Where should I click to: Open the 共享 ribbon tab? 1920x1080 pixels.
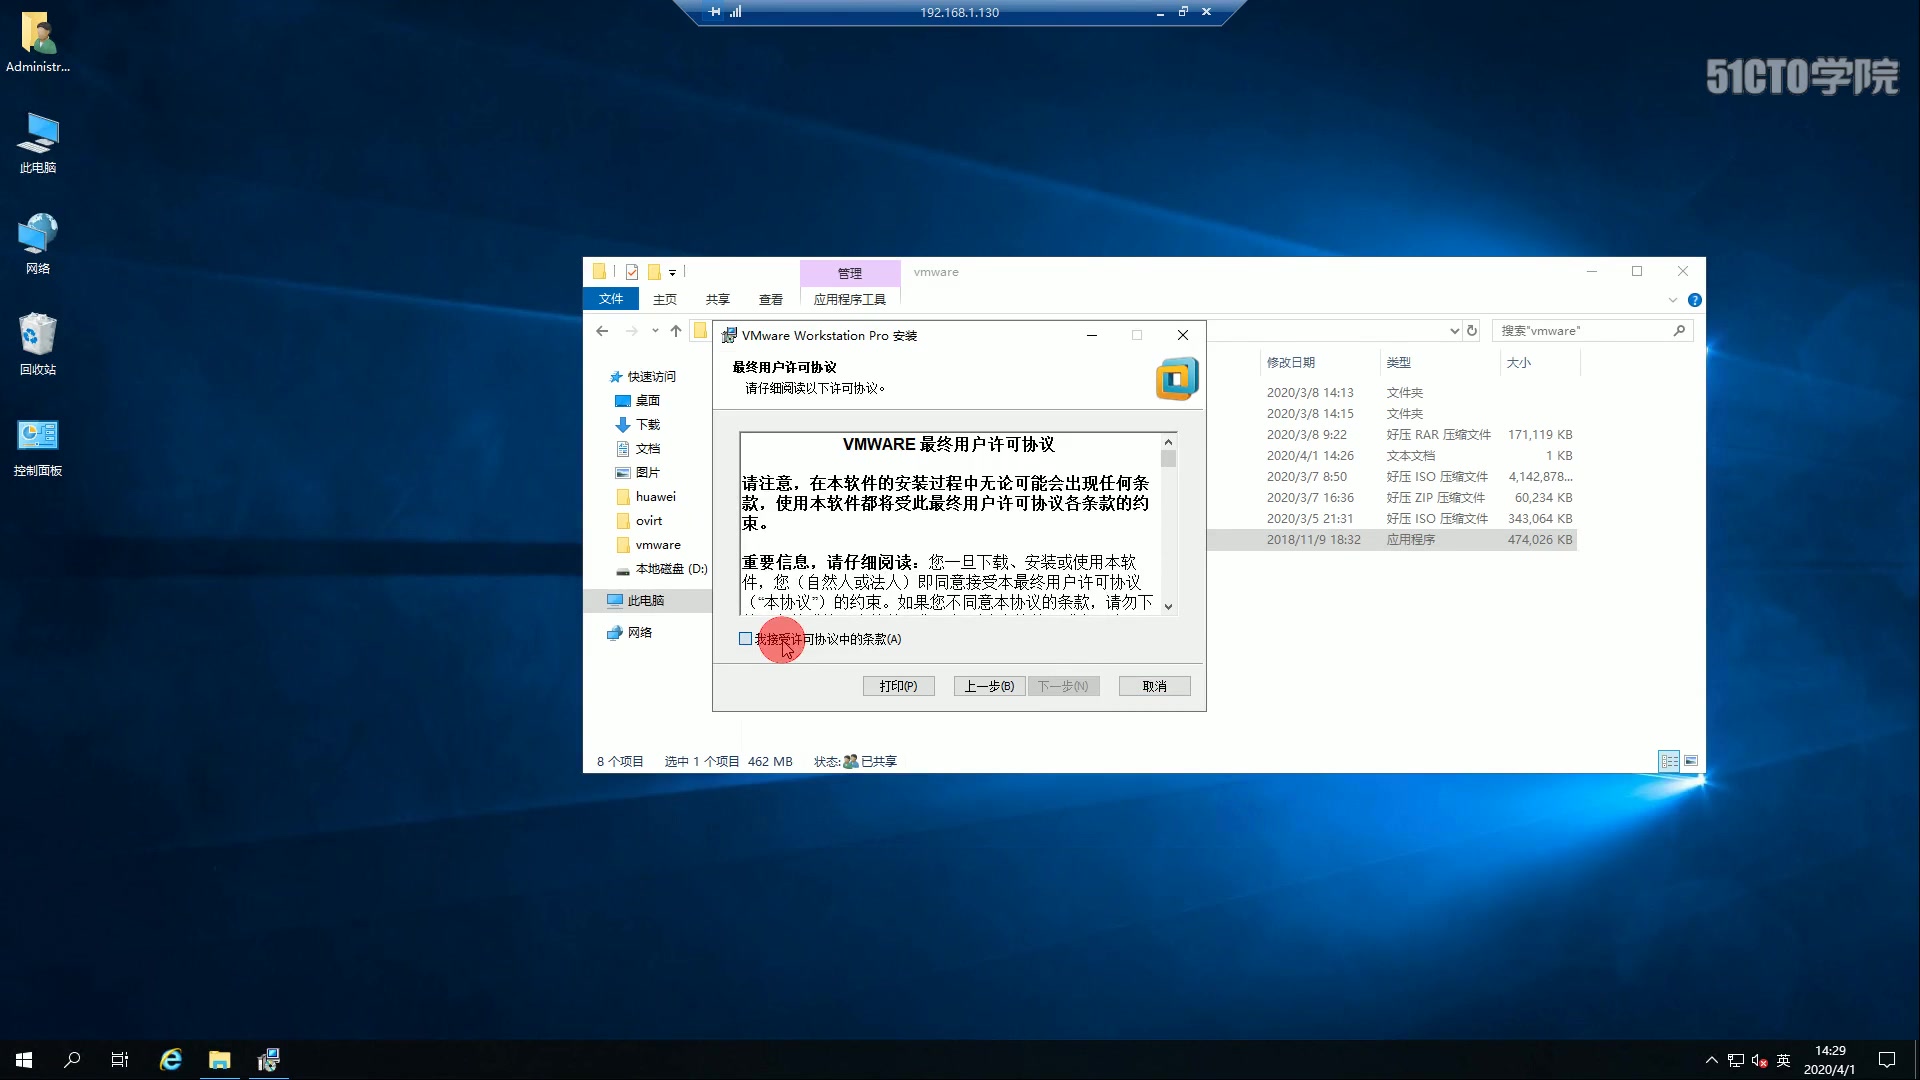pyautogui.click(x=718, y=299)
